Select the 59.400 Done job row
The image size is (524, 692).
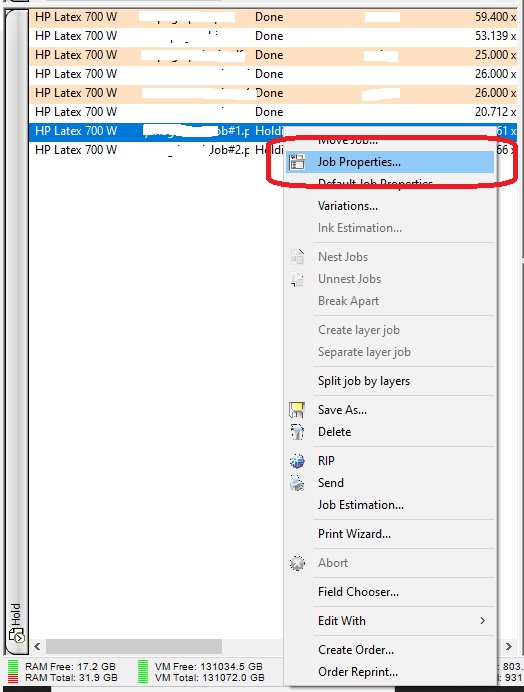(273, 17)
